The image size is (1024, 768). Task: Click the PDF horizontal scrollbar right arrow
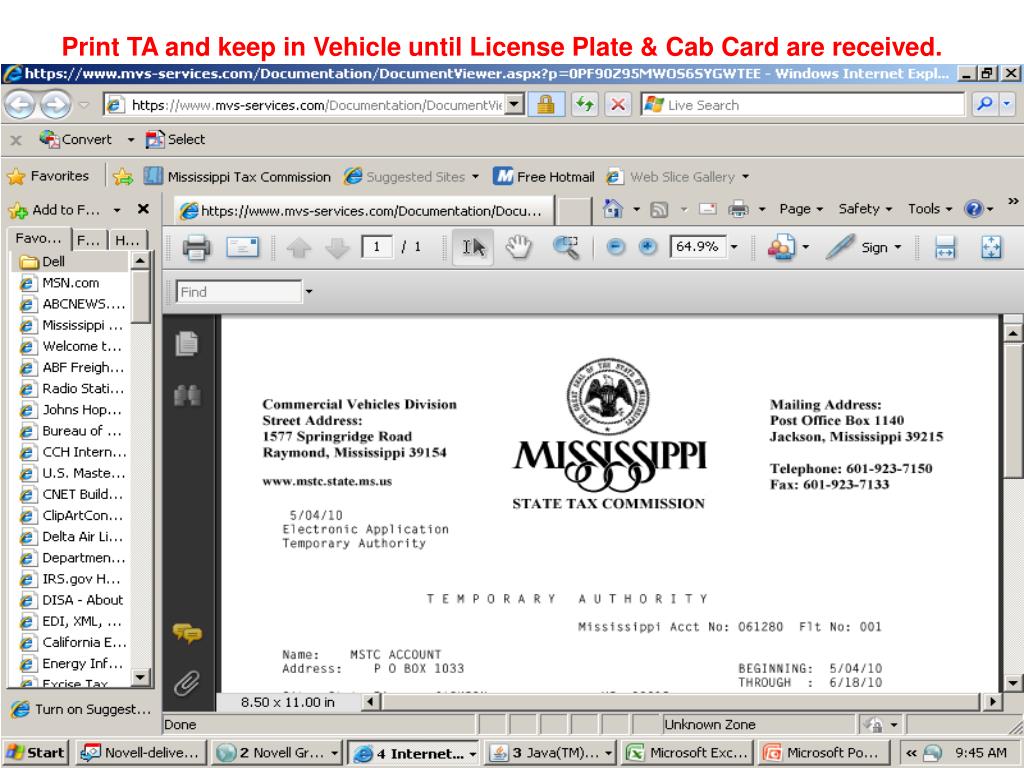(992, 702)
